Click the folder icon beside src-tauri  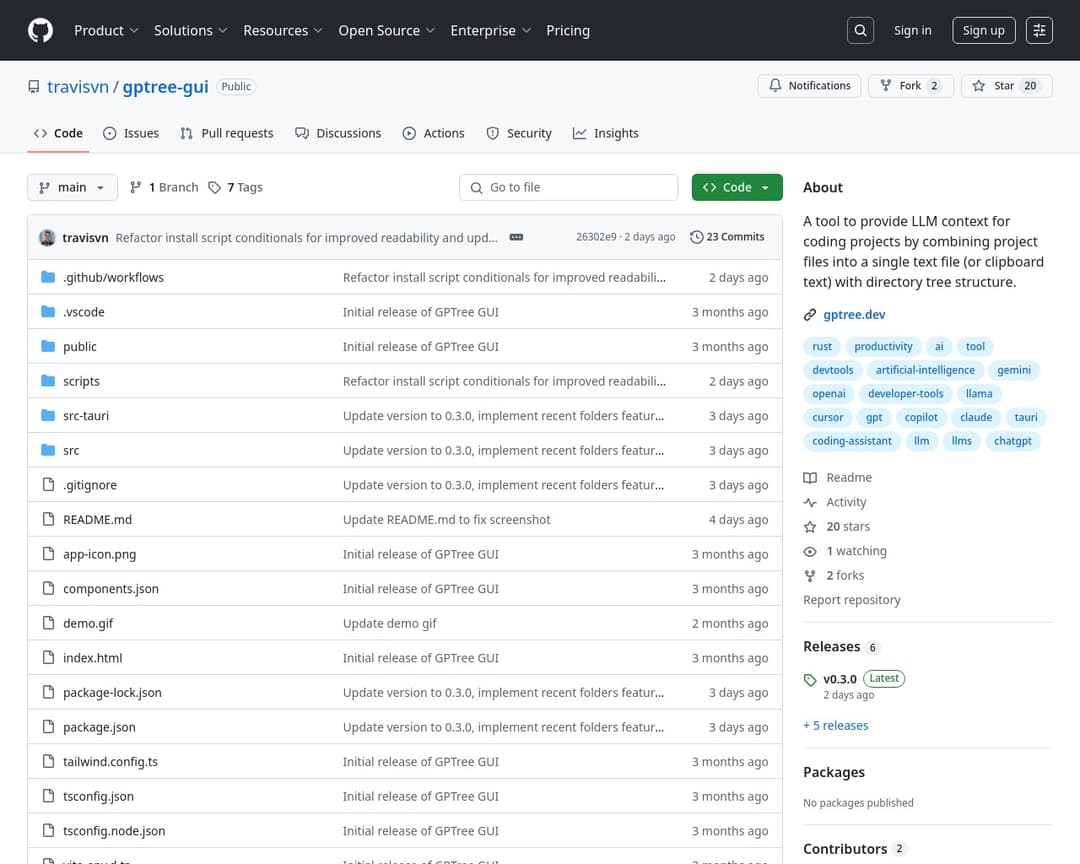tap(48, 415)
